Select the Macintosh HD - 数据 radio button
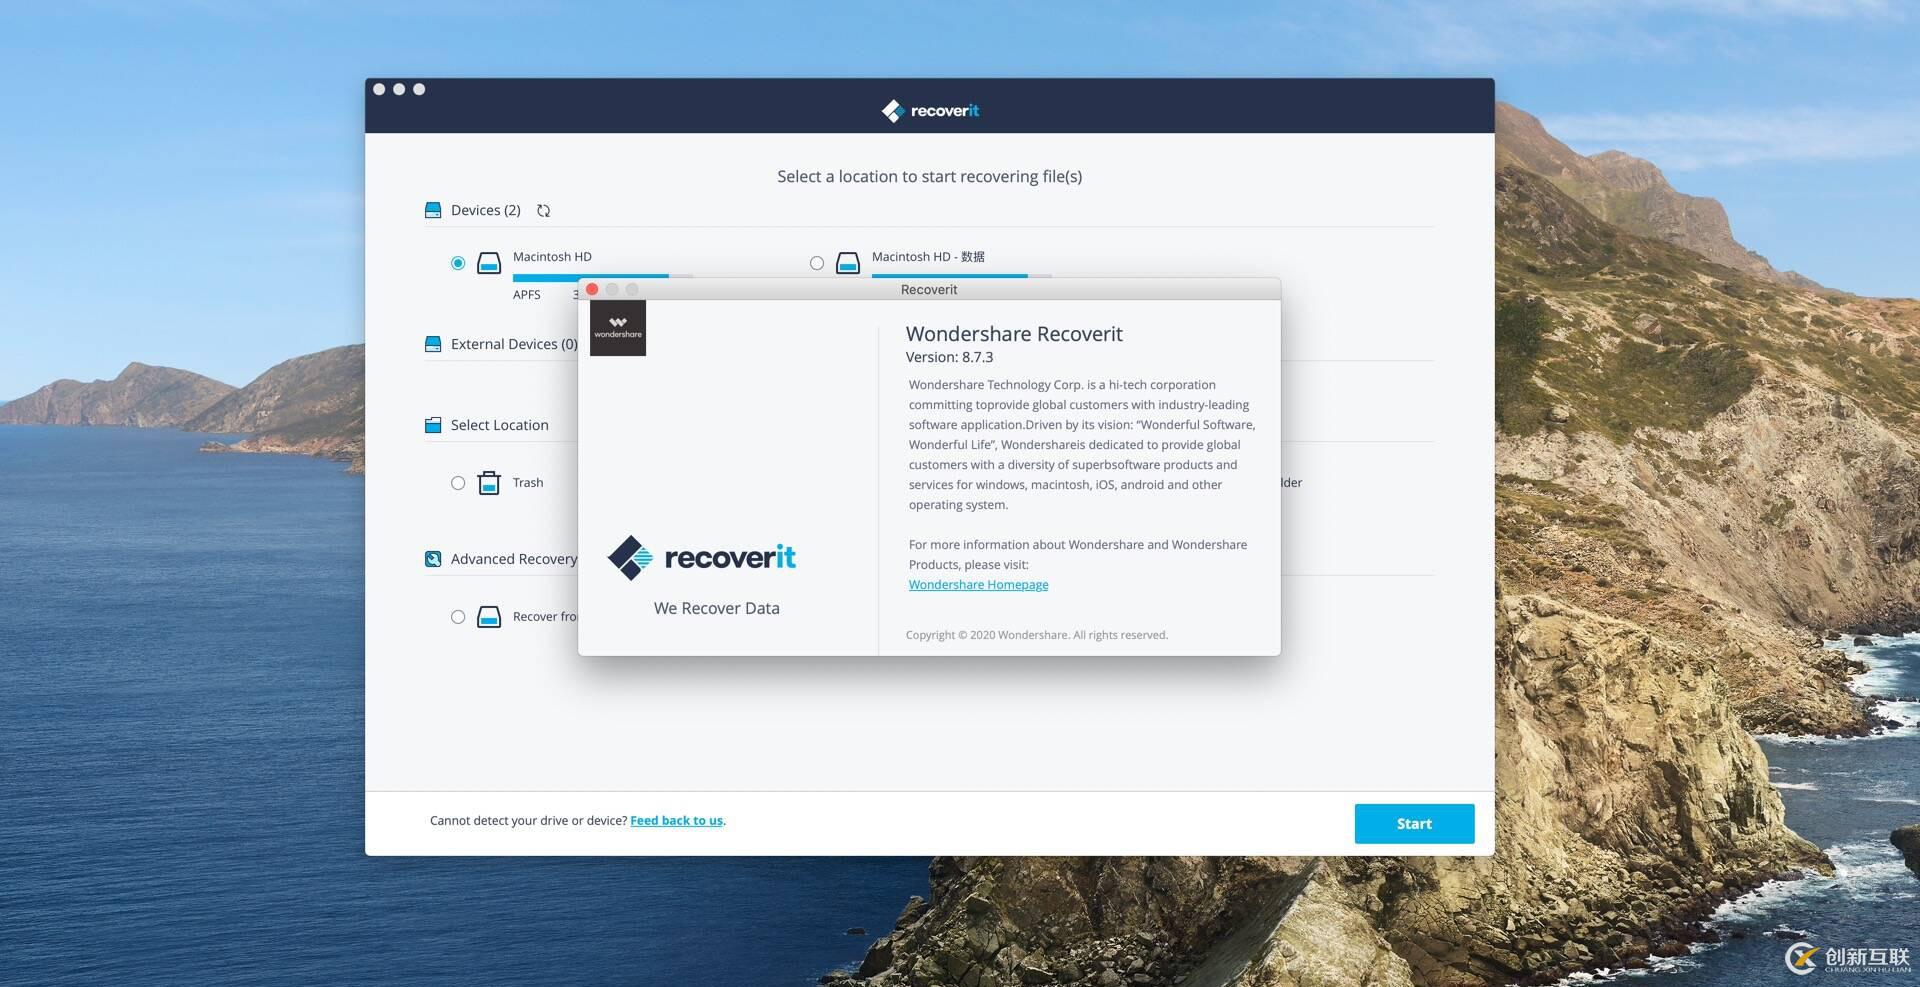Screen dimensions: 1920x987 click(817, 263)
